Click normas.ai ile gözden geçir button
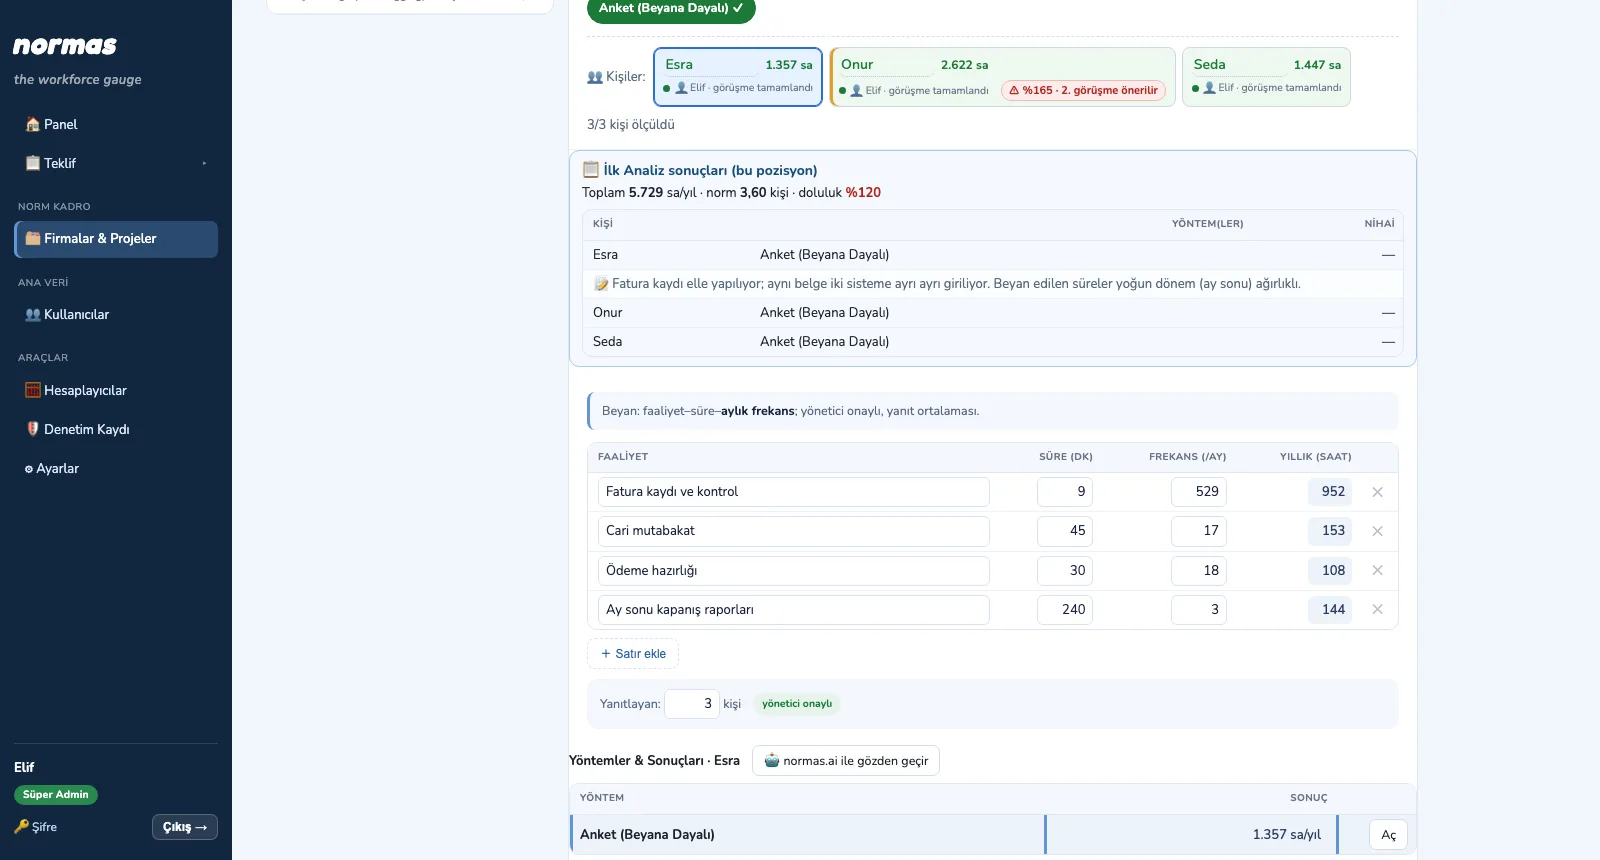The width and height of the screenshot is (1600, 860). (846, 761)
